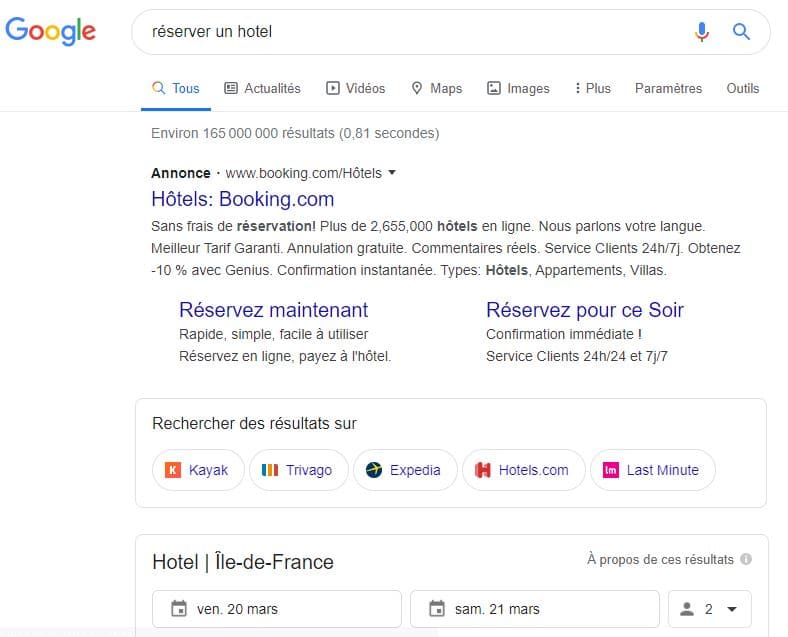Open the Maps tab
The height and width of the screenshot is (637, 788).
437,88
